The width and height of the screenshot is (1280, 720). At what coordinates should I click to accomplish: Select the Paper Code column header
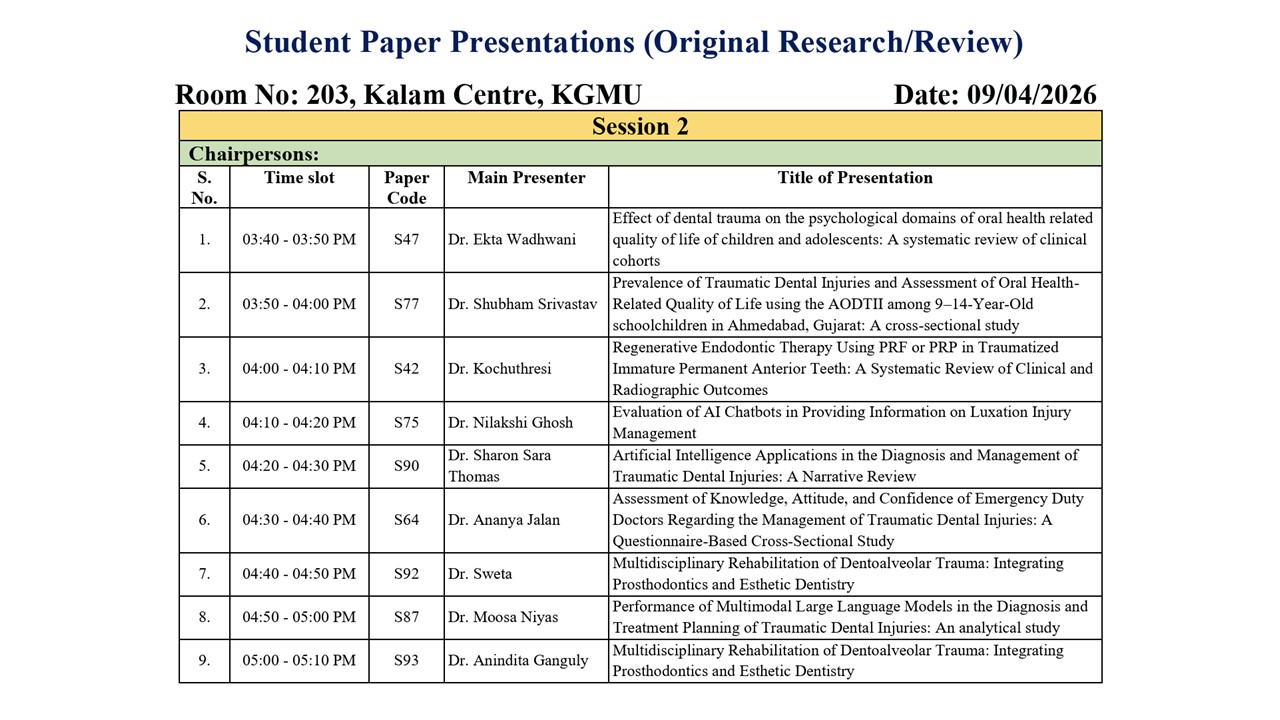point(406,187)
